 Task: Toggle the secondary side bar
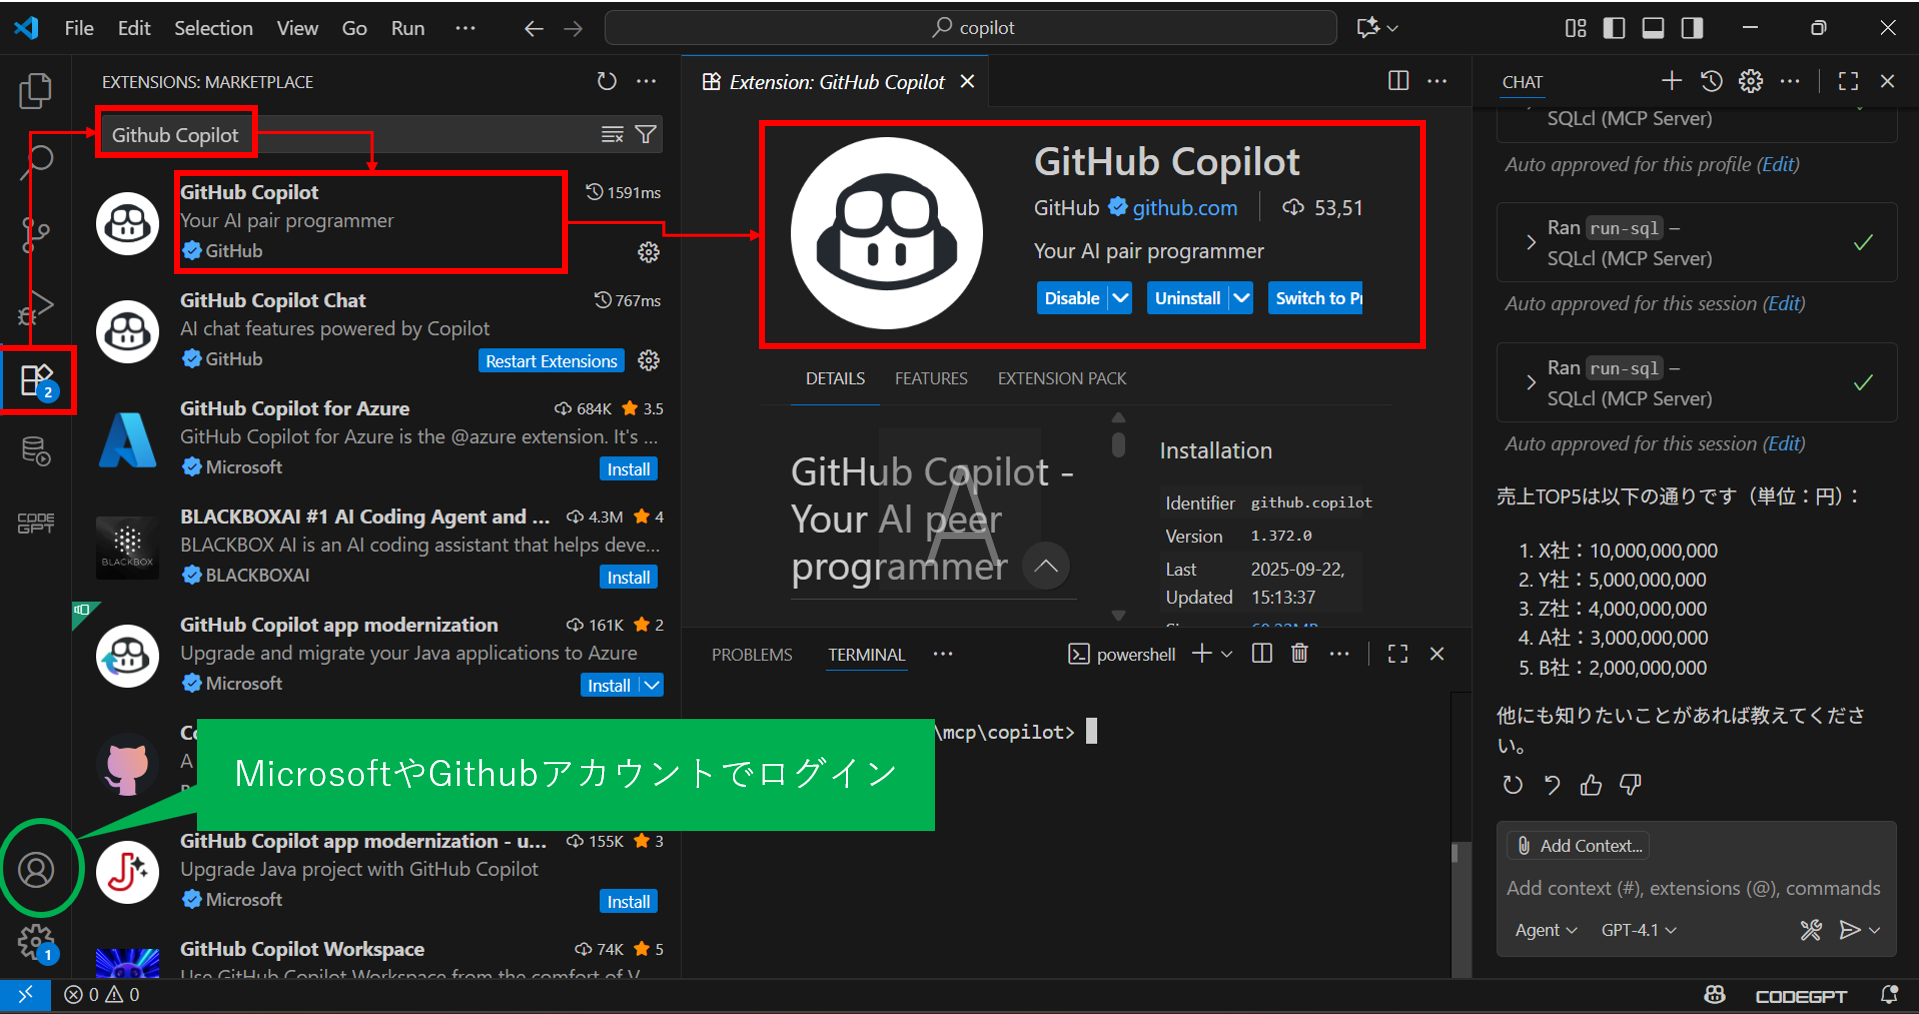click(x=1692, y=28)
